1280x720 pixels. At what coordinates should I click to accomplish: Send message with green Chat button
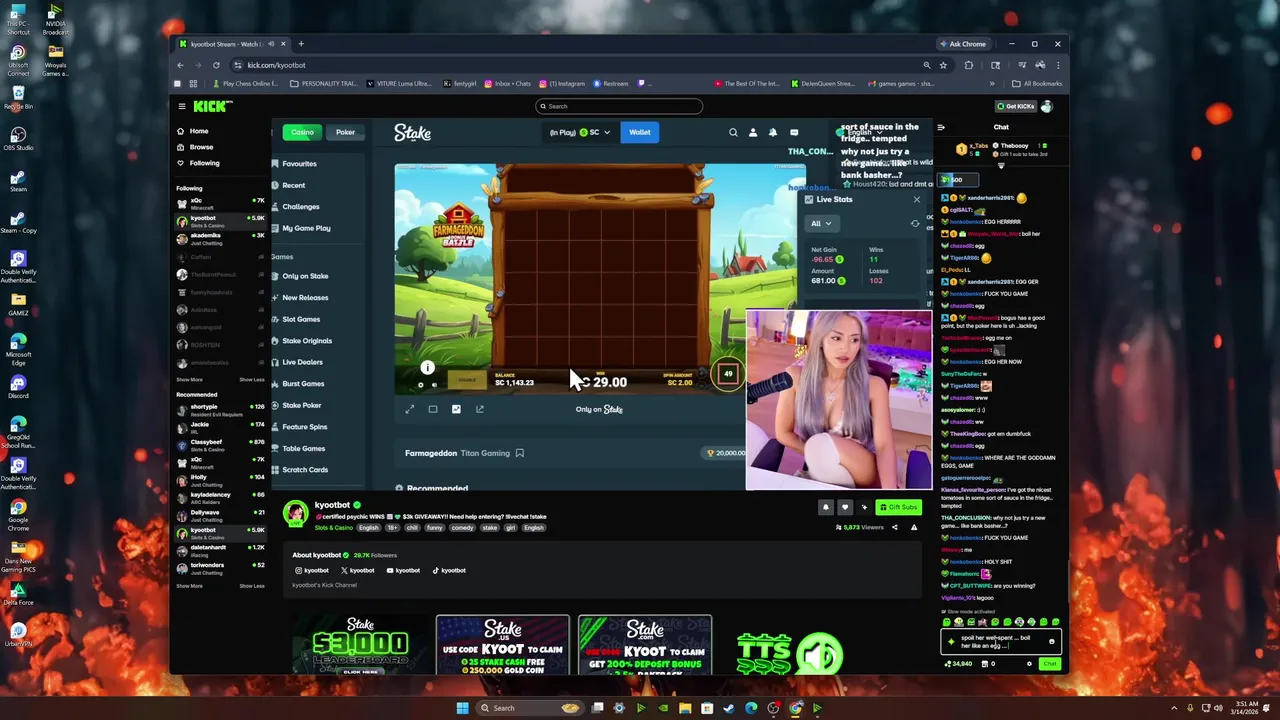pos(1049,664)
